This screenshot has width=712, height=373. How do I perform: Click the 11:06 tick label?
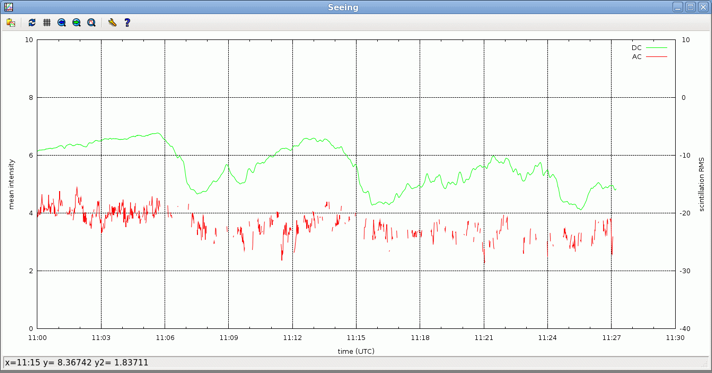tap(165, 338)
